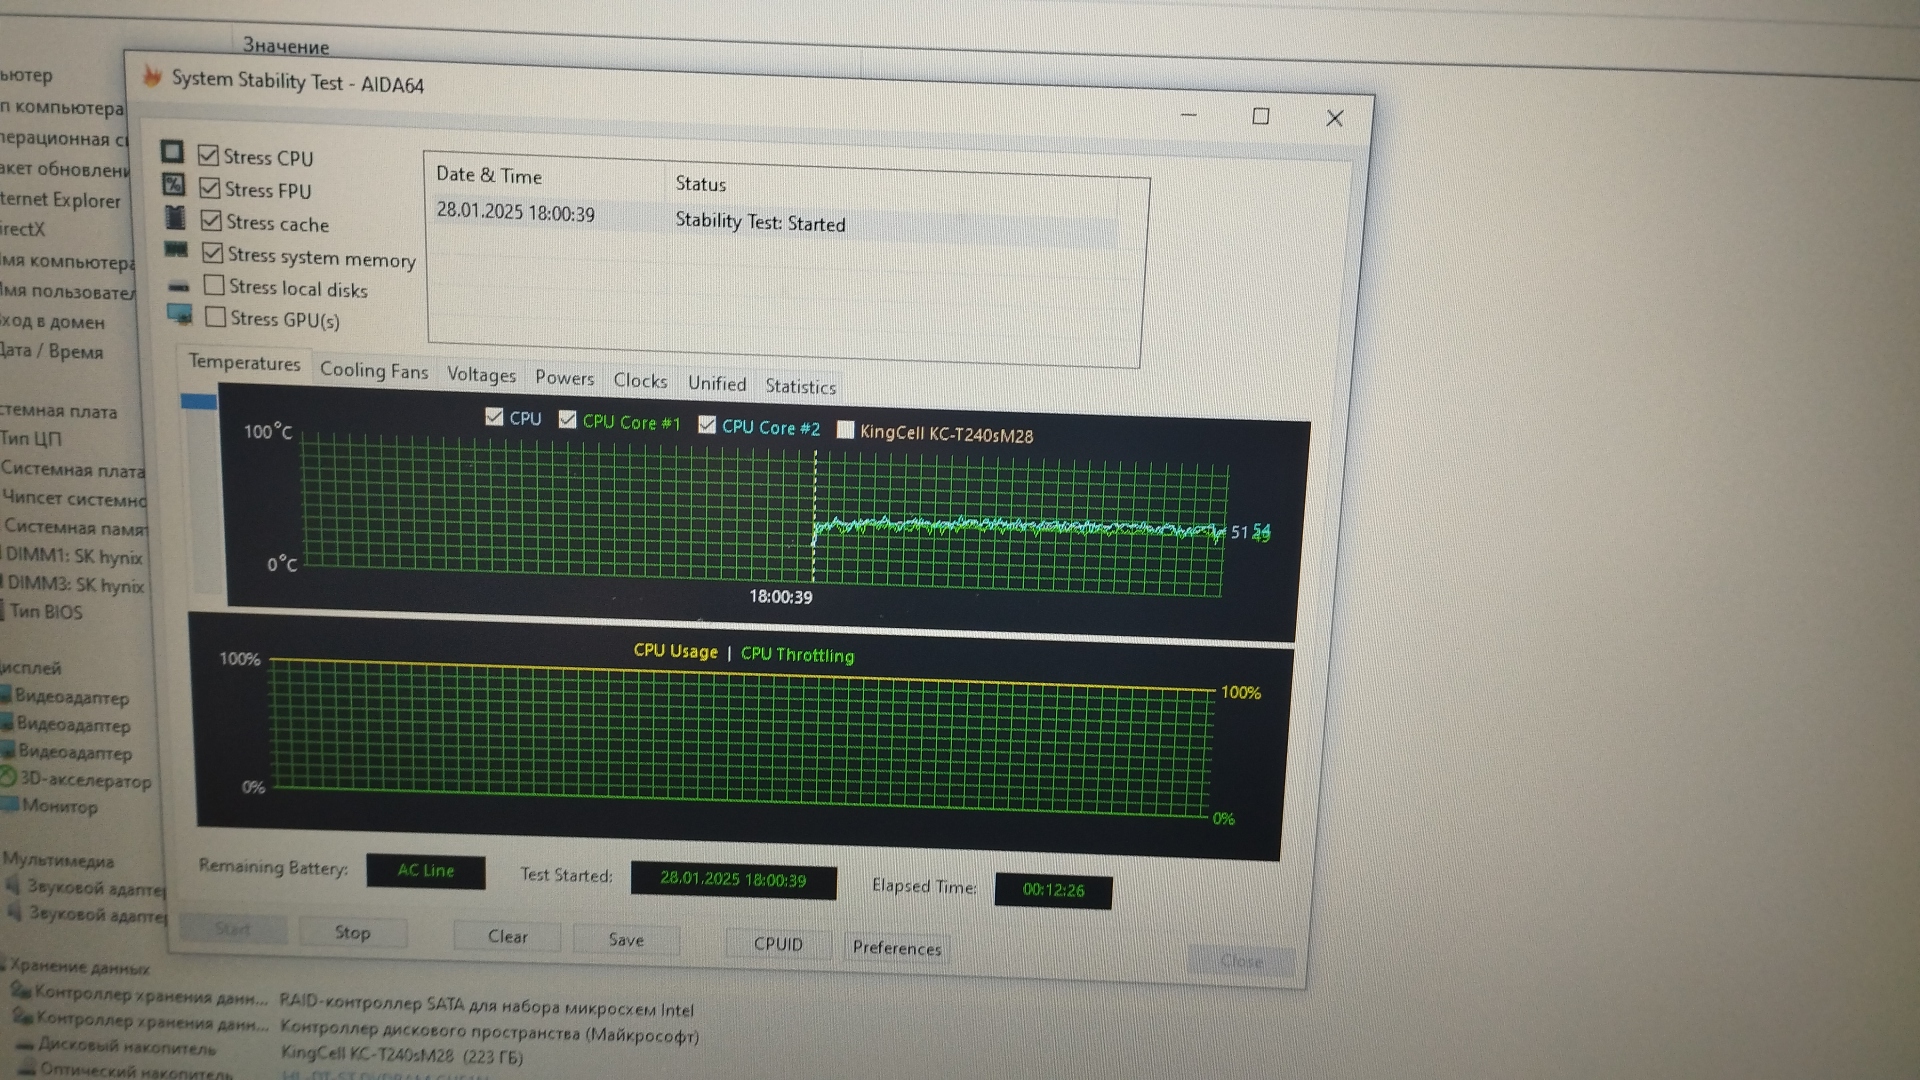Viewport: 1920px width, 1080px height.
Task: Click the AC Line battery field
Action: pyautogui.click(x=426, y=871)
